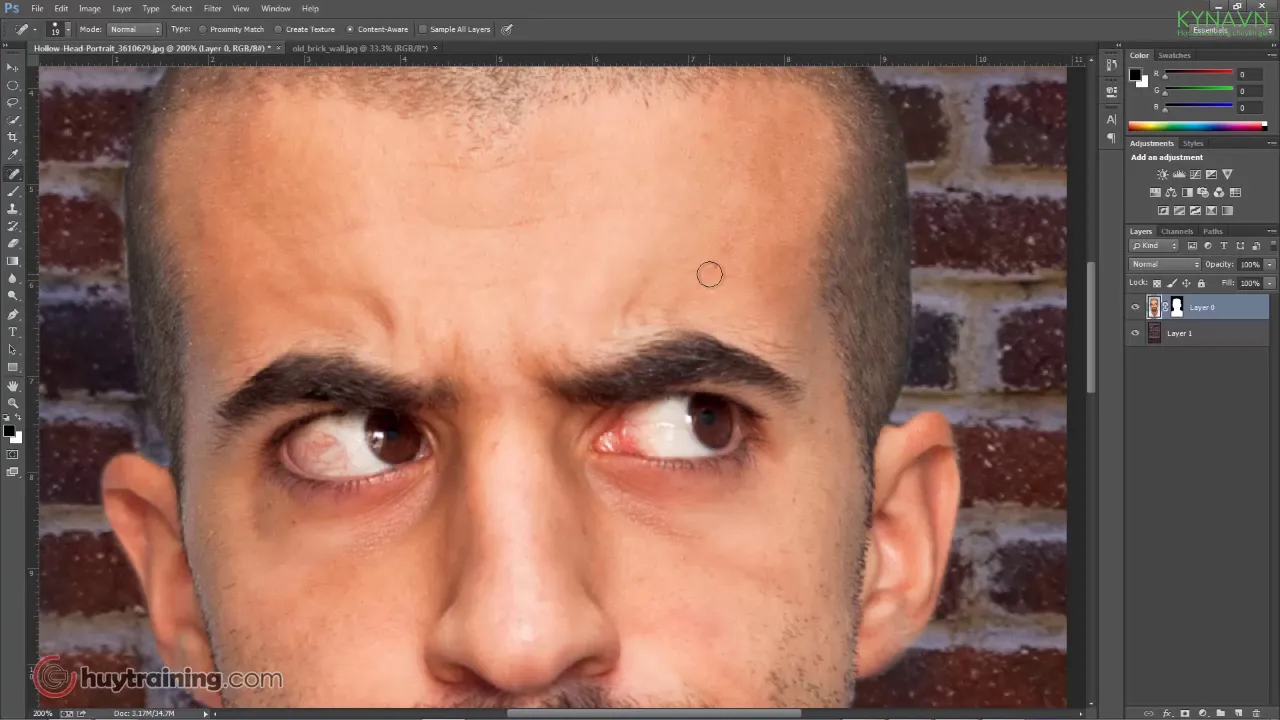Enable Sample All Layers checkbox
Viewport: 1280px width, 720px height.
click(455, 29)
